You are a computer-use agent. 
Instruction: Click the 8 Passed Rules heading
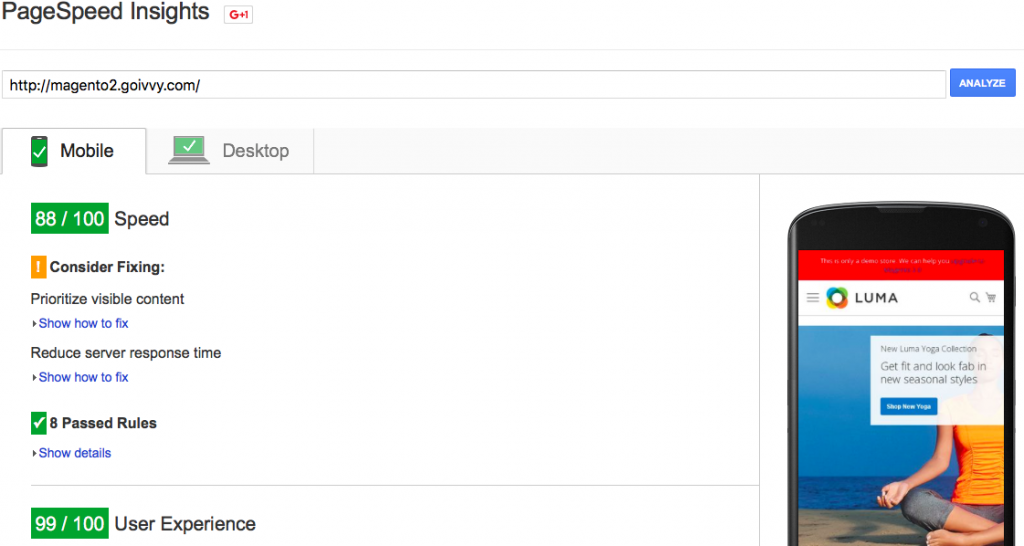coord(103,423)
